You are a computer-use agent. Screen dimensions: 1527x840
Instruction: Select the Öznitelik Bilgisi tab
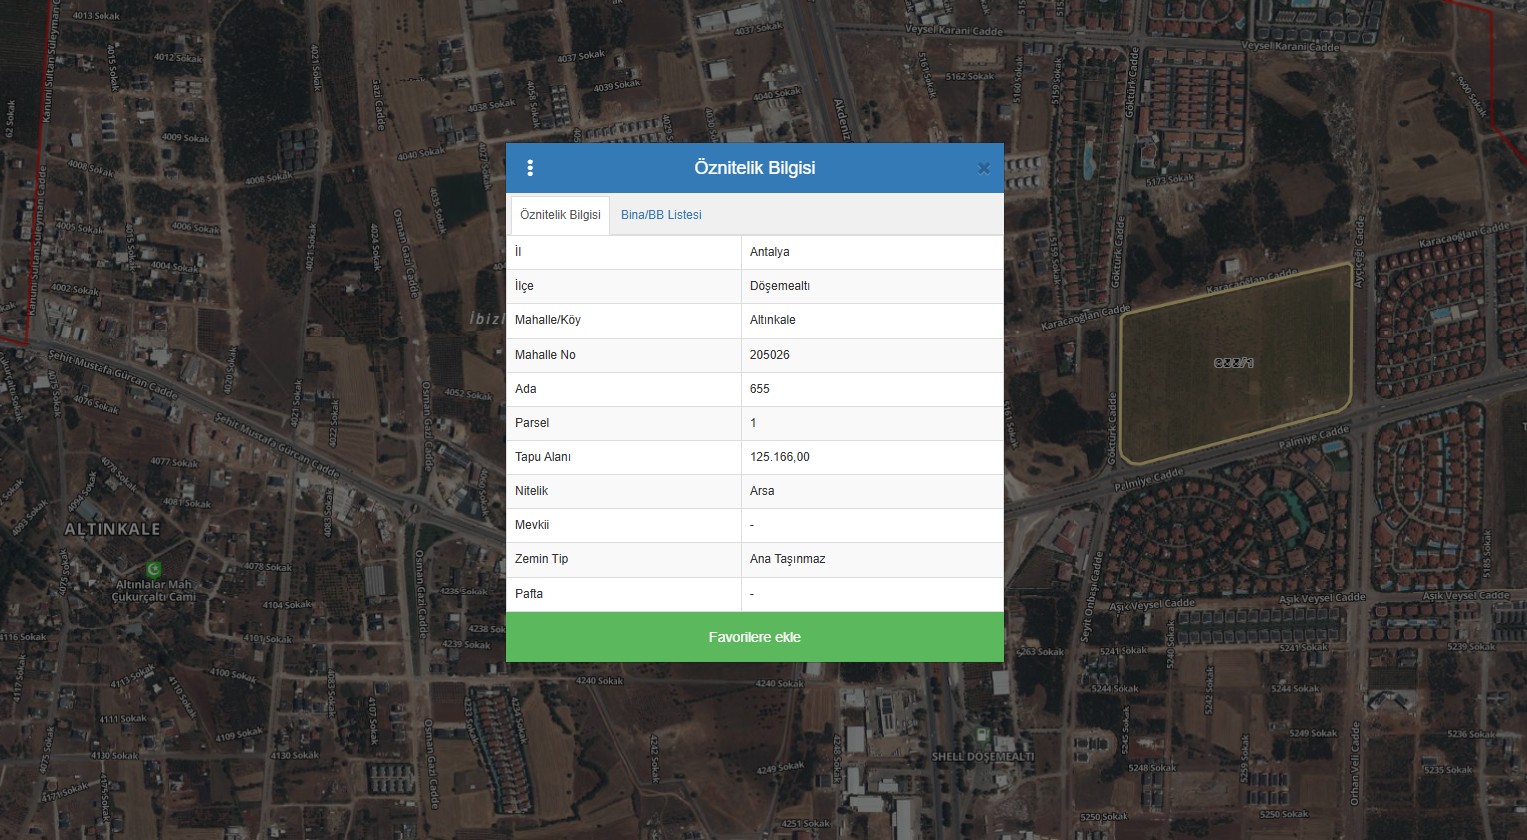pos(560,215)
